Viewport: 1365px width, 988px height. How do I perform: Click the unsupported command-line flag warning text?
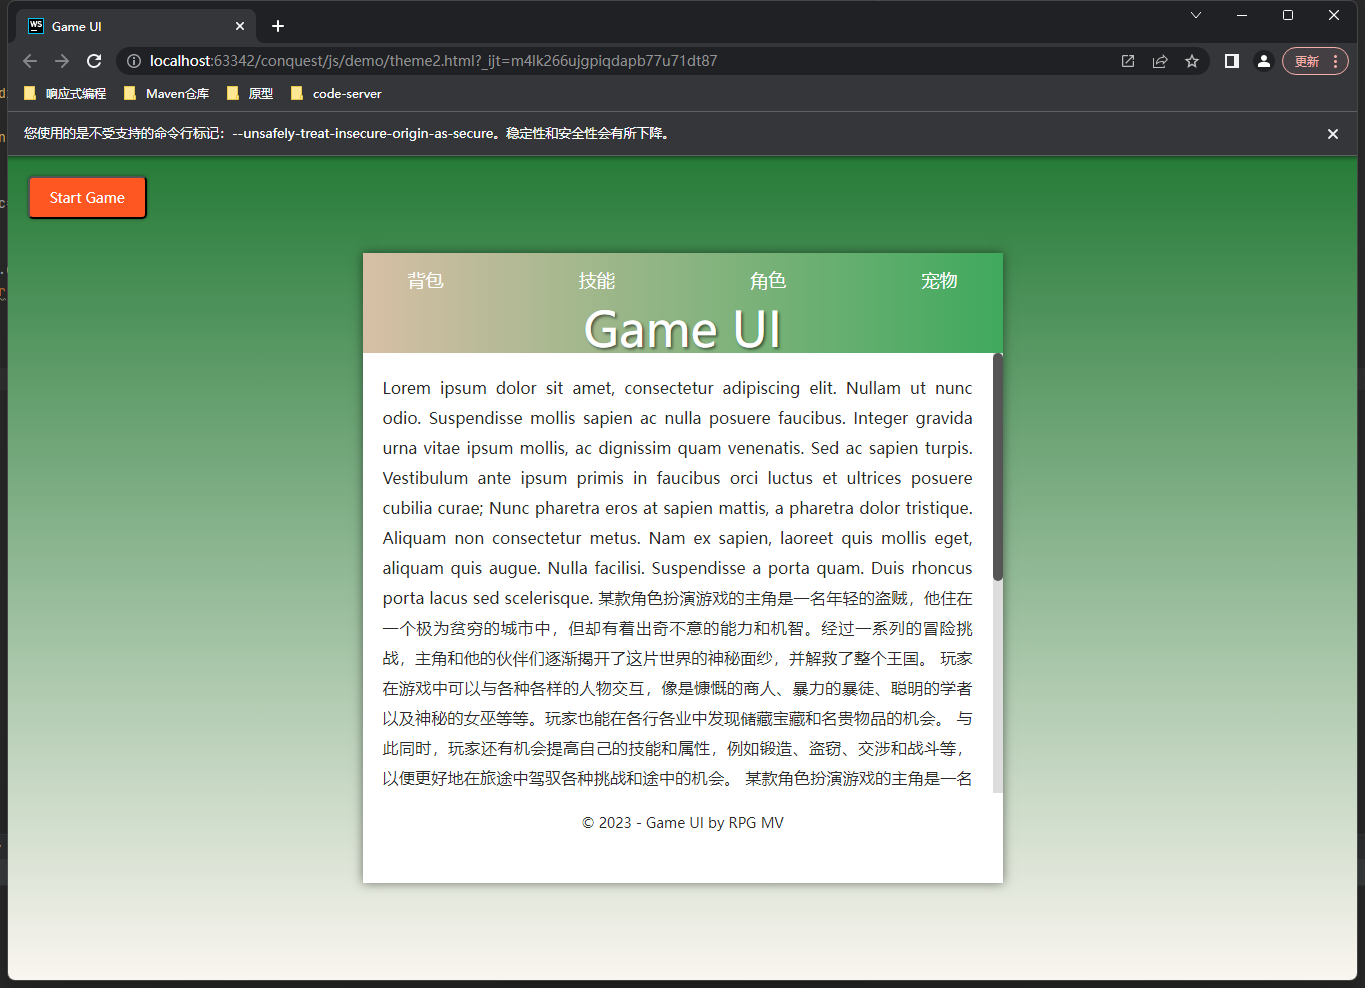[347, 134]
